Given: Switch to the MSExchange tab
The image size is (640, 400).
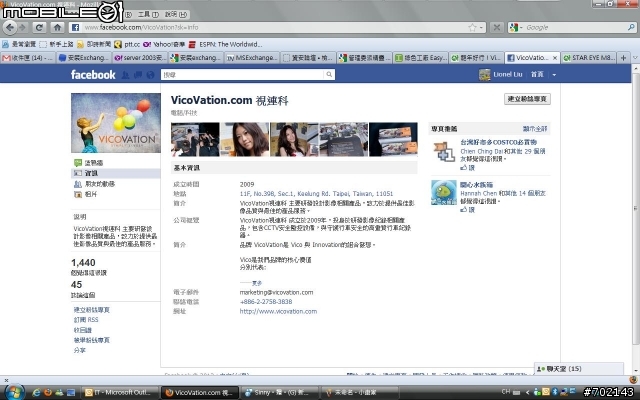Looking at the screenshot, I should 252,58.
